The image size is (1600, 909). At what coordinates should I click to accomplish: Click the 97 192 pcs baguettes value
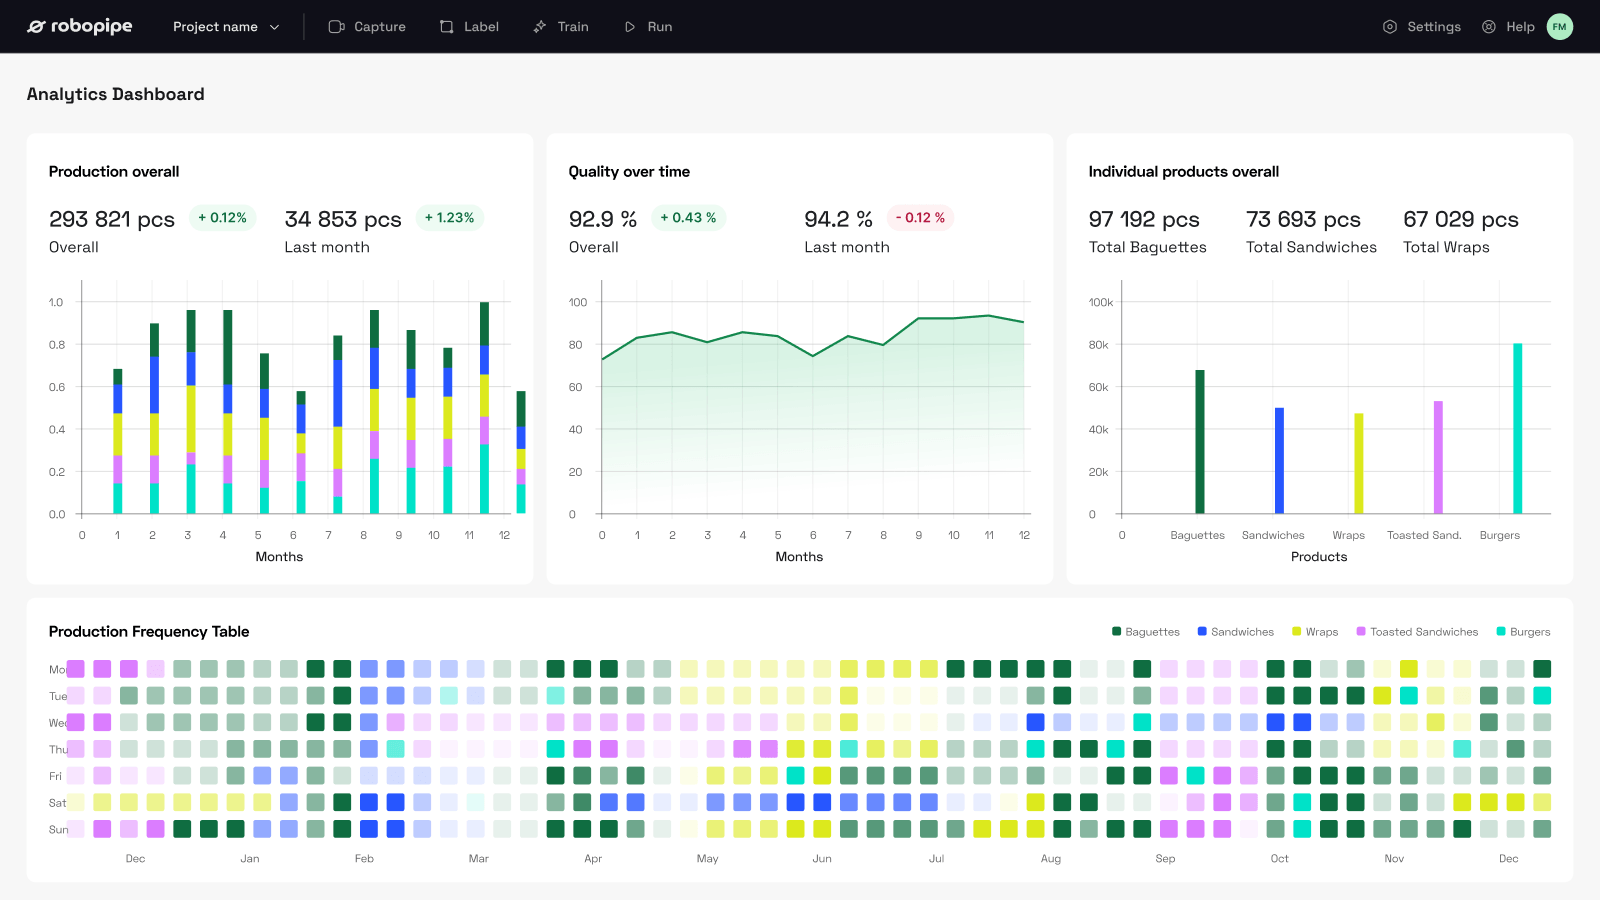click(1144, 219)
